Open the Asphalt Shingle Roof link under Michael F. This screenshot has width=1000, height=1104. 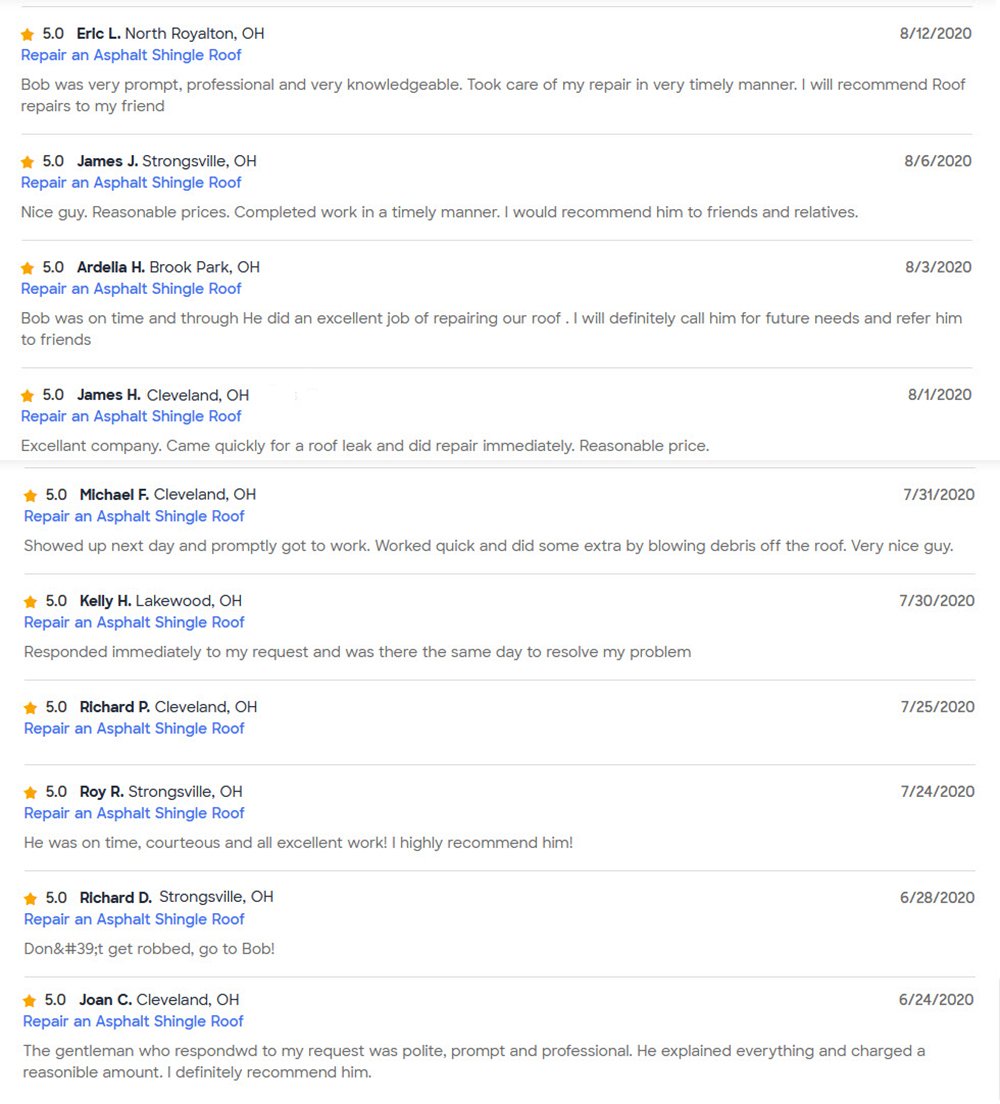tap(134, 516)
